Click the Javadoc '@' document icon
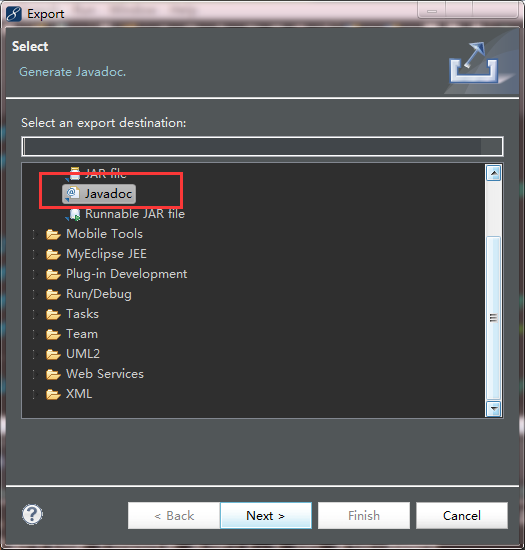Image resolution: width=525 pixels, height=550 pixels. [x=73, y=193]
